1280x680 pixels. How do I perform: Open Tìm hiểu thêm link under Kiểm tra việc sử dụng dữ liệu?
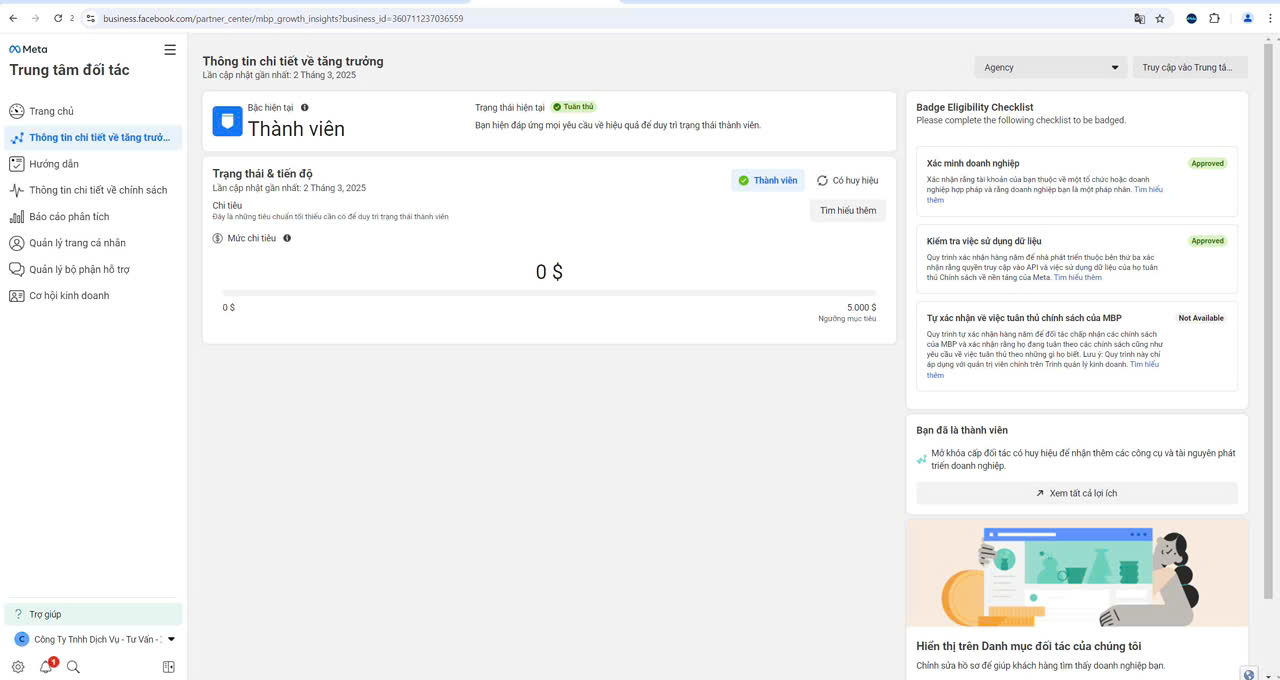1078,277
